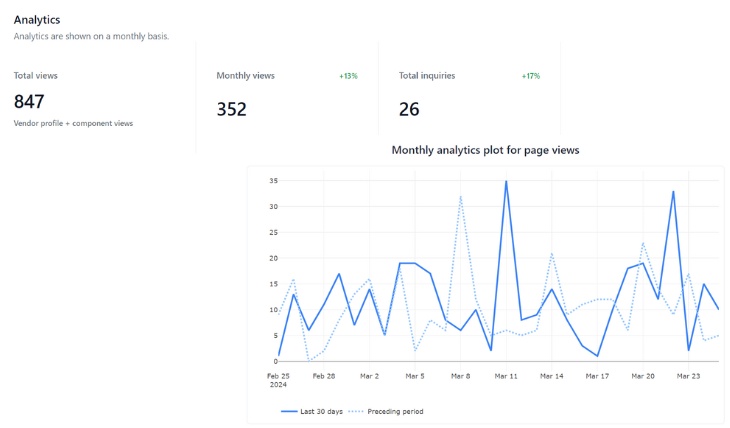730x428 pixels.
Task: Click the Feb 25 2024 x-axis label
Action: (x=278, y=380)
